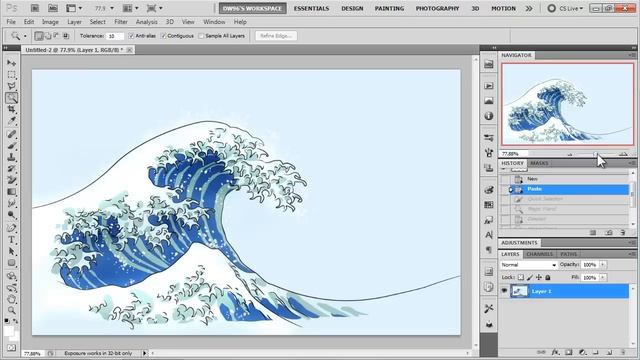The height and width of the screenshot is (360, 640).
Task: Open the Fill slider arrow
Action: click(x=602, y=278)
